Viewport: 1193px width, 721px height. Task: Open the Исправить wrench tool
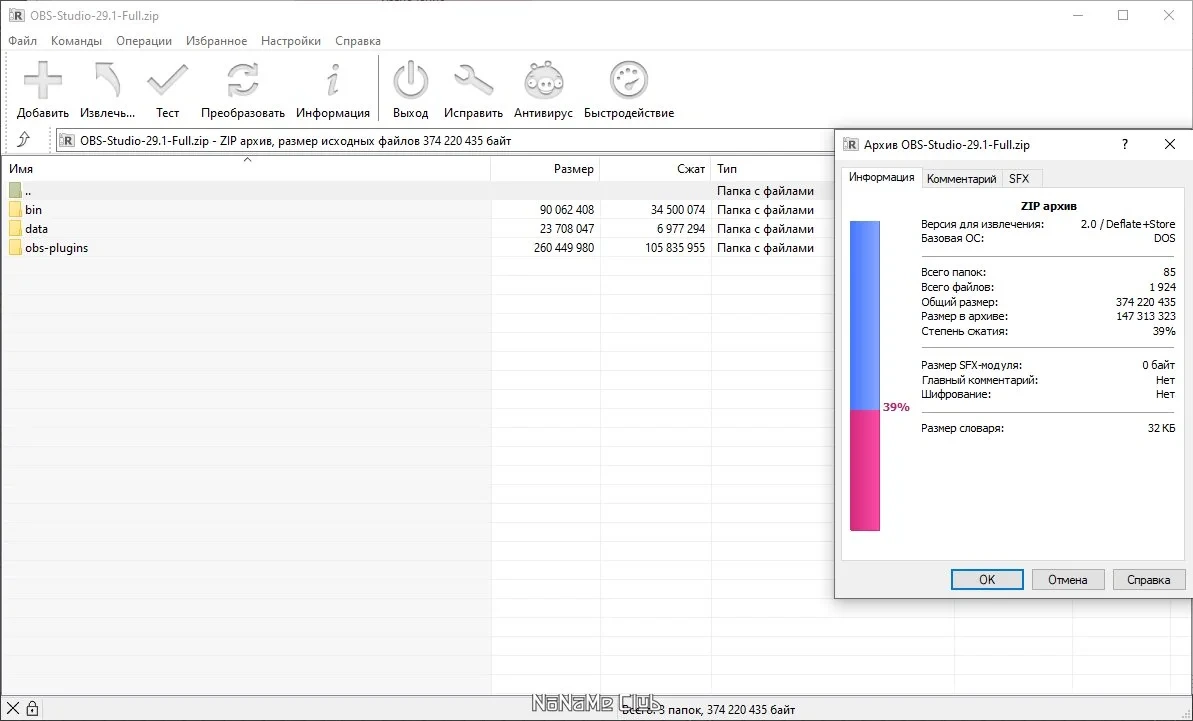click(x=473, y=81)
